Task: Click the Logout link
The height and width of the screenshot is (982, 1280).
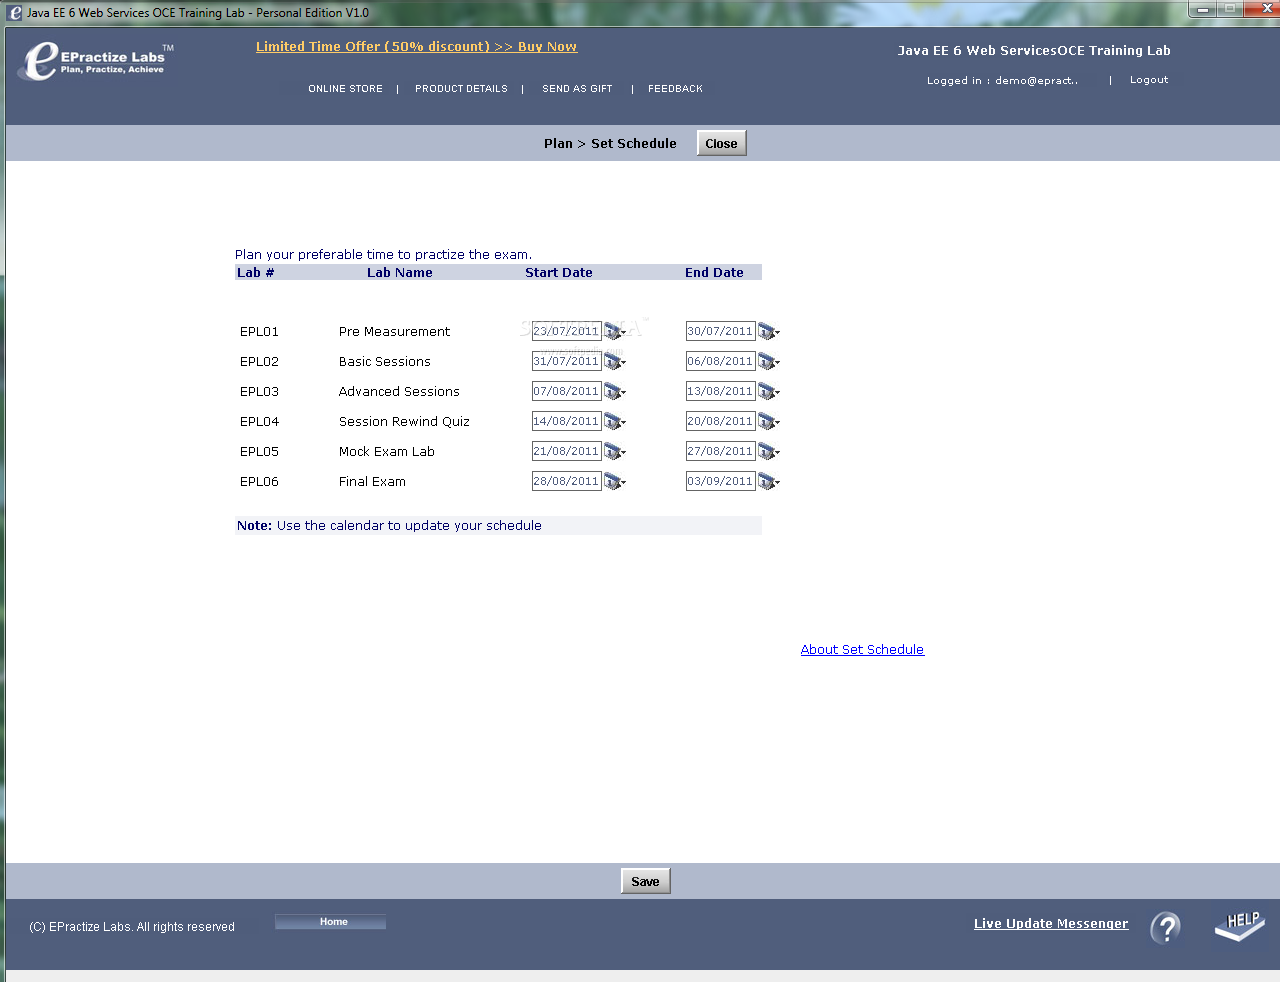Action: pos(1149,80)
